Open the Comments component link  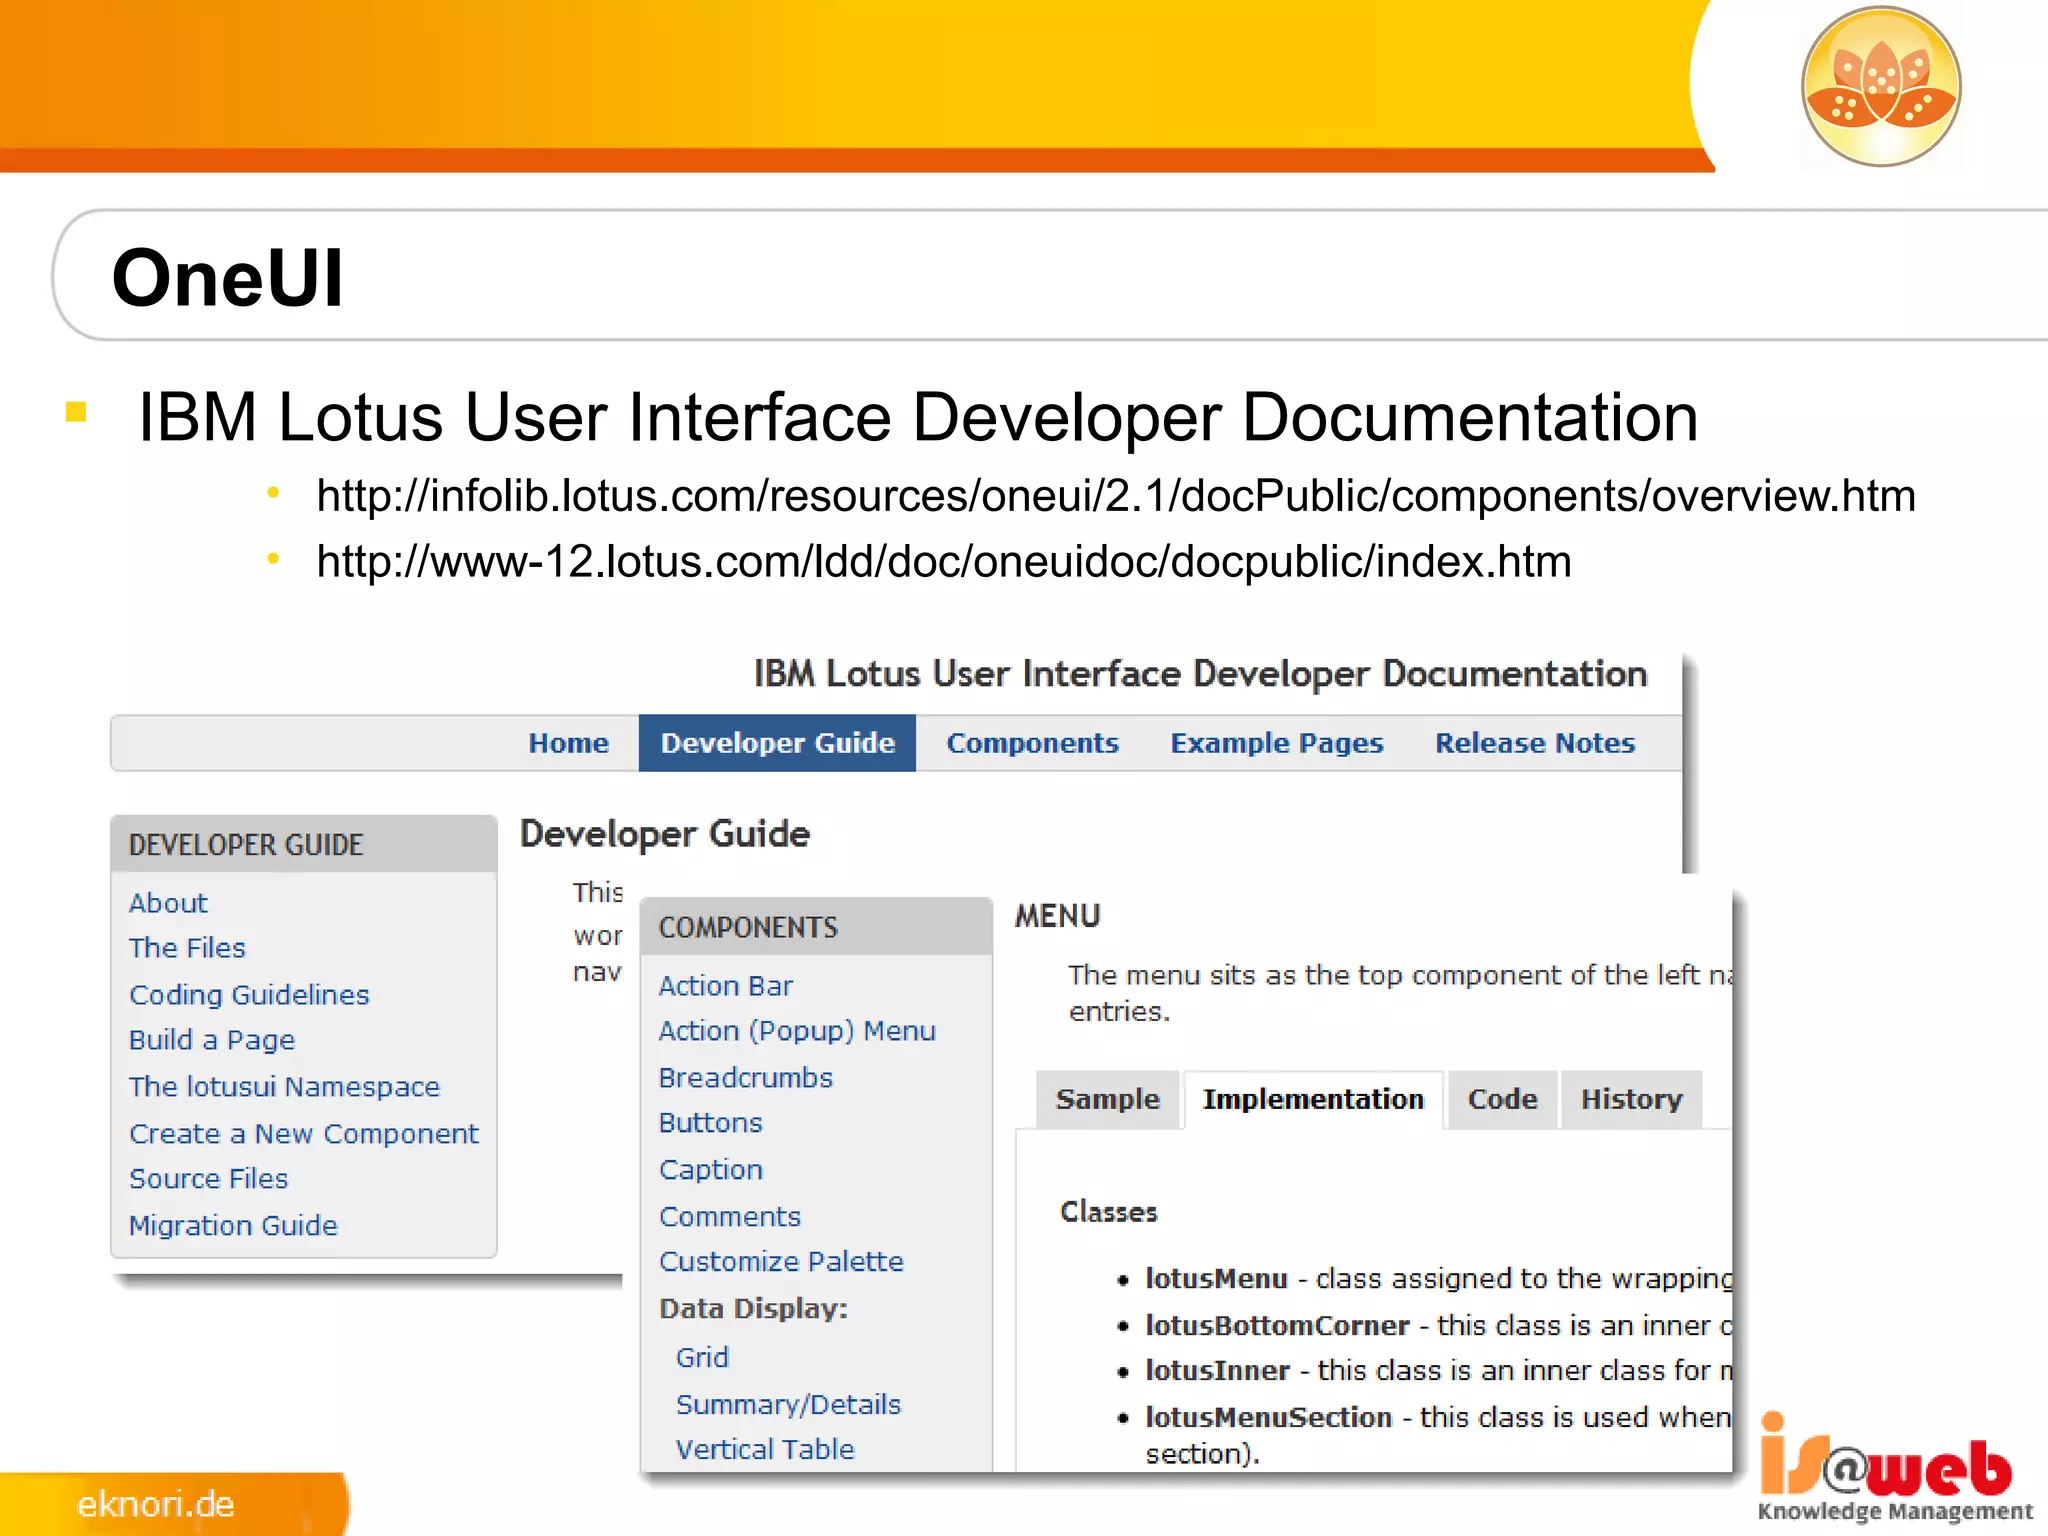[x=730, y=1217]
